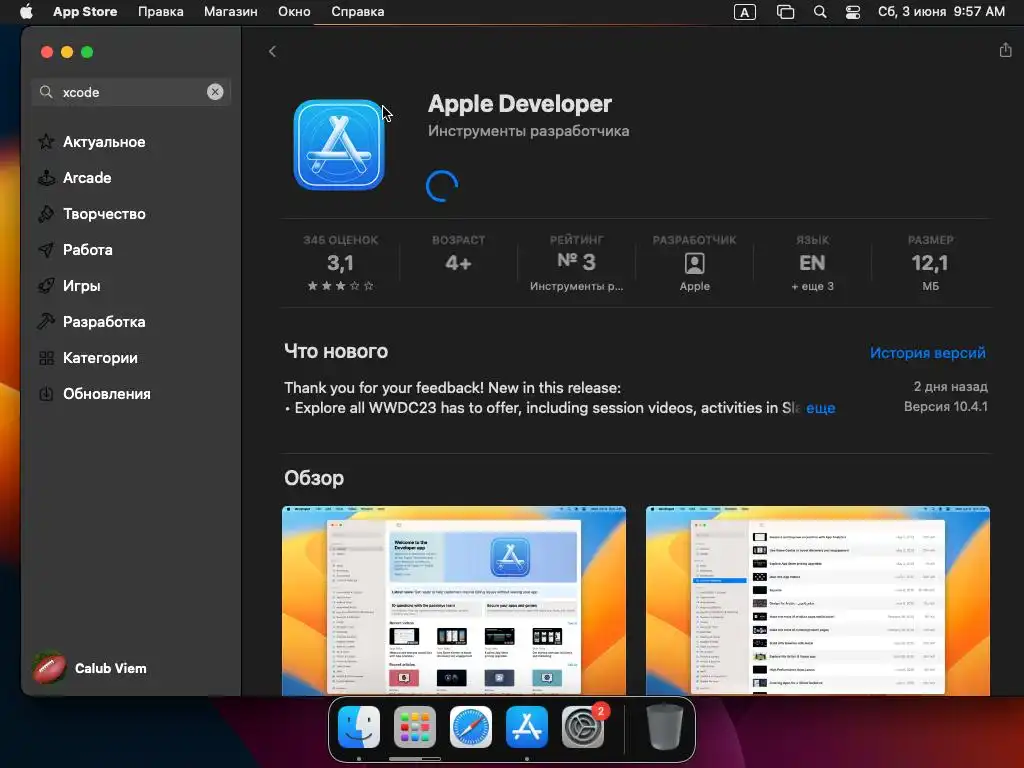Clear the search field text

coord(215,92)
